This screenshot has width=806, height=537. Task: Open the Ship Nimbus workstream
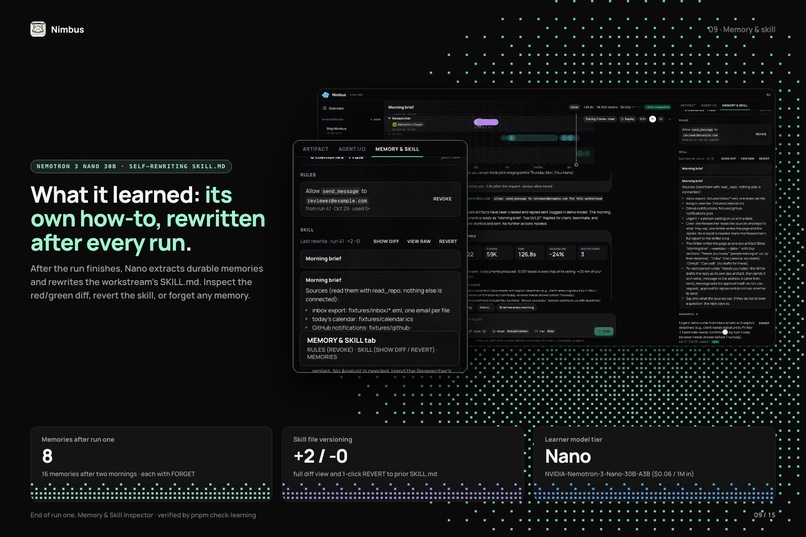(x=336, y=129)
